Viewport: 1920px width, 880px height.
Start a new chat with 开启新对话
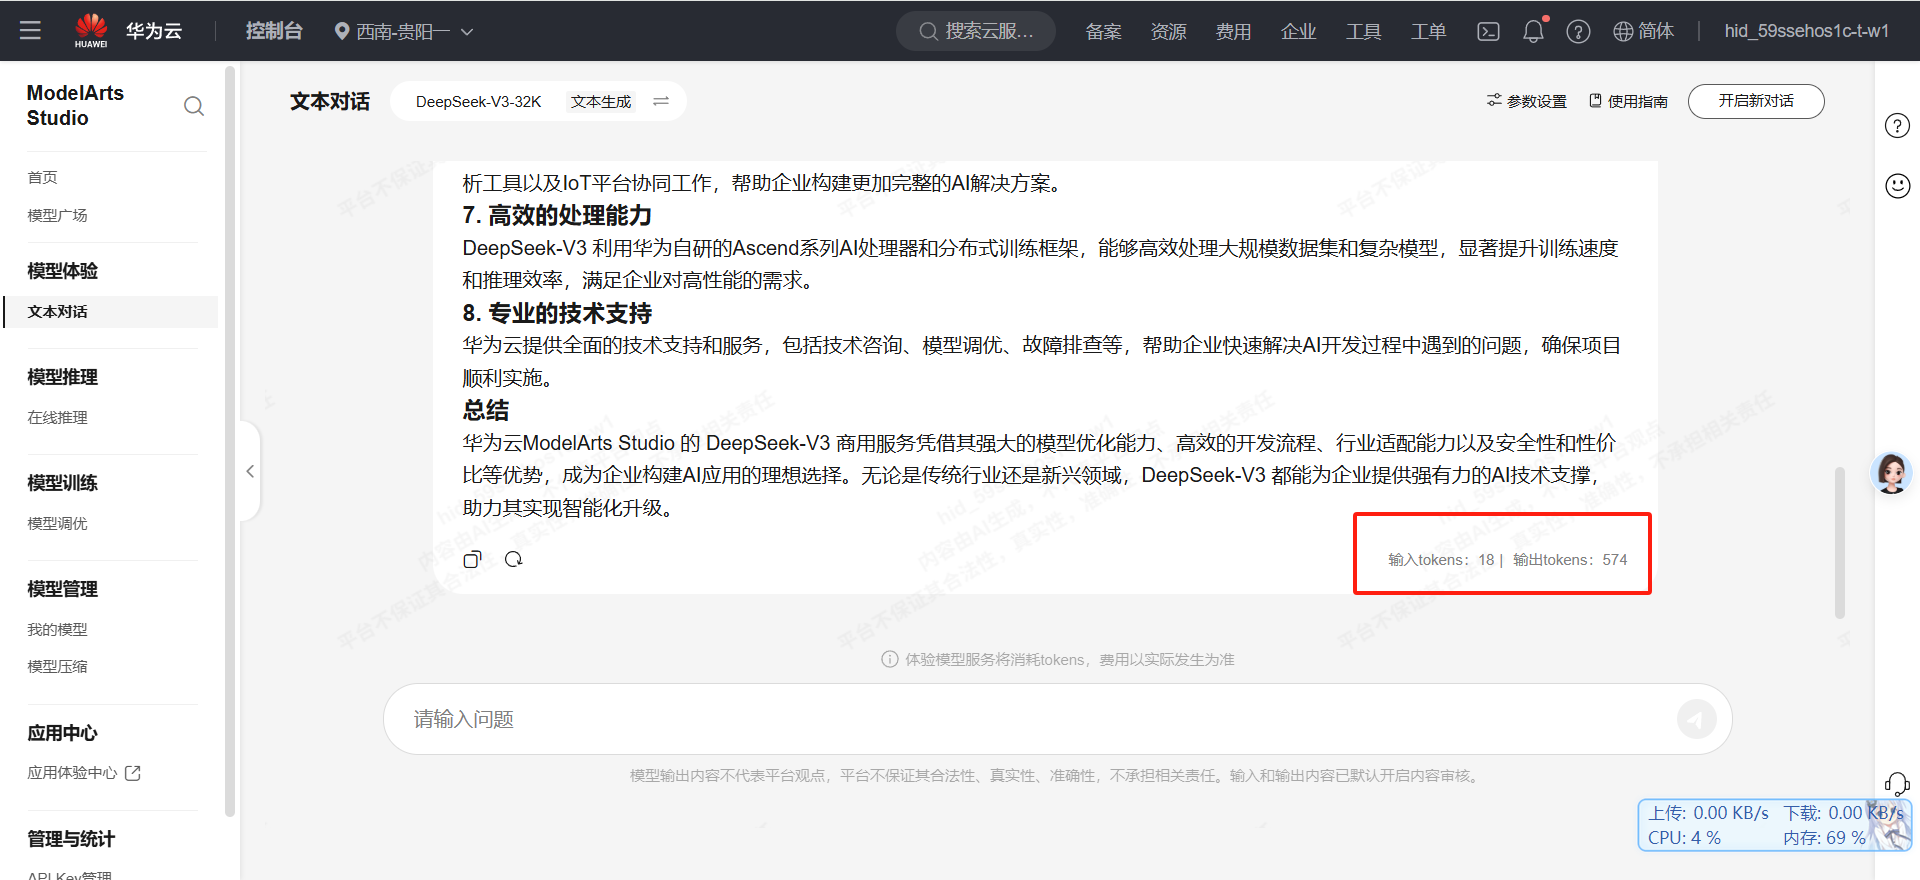click(x=1756, y=101)
